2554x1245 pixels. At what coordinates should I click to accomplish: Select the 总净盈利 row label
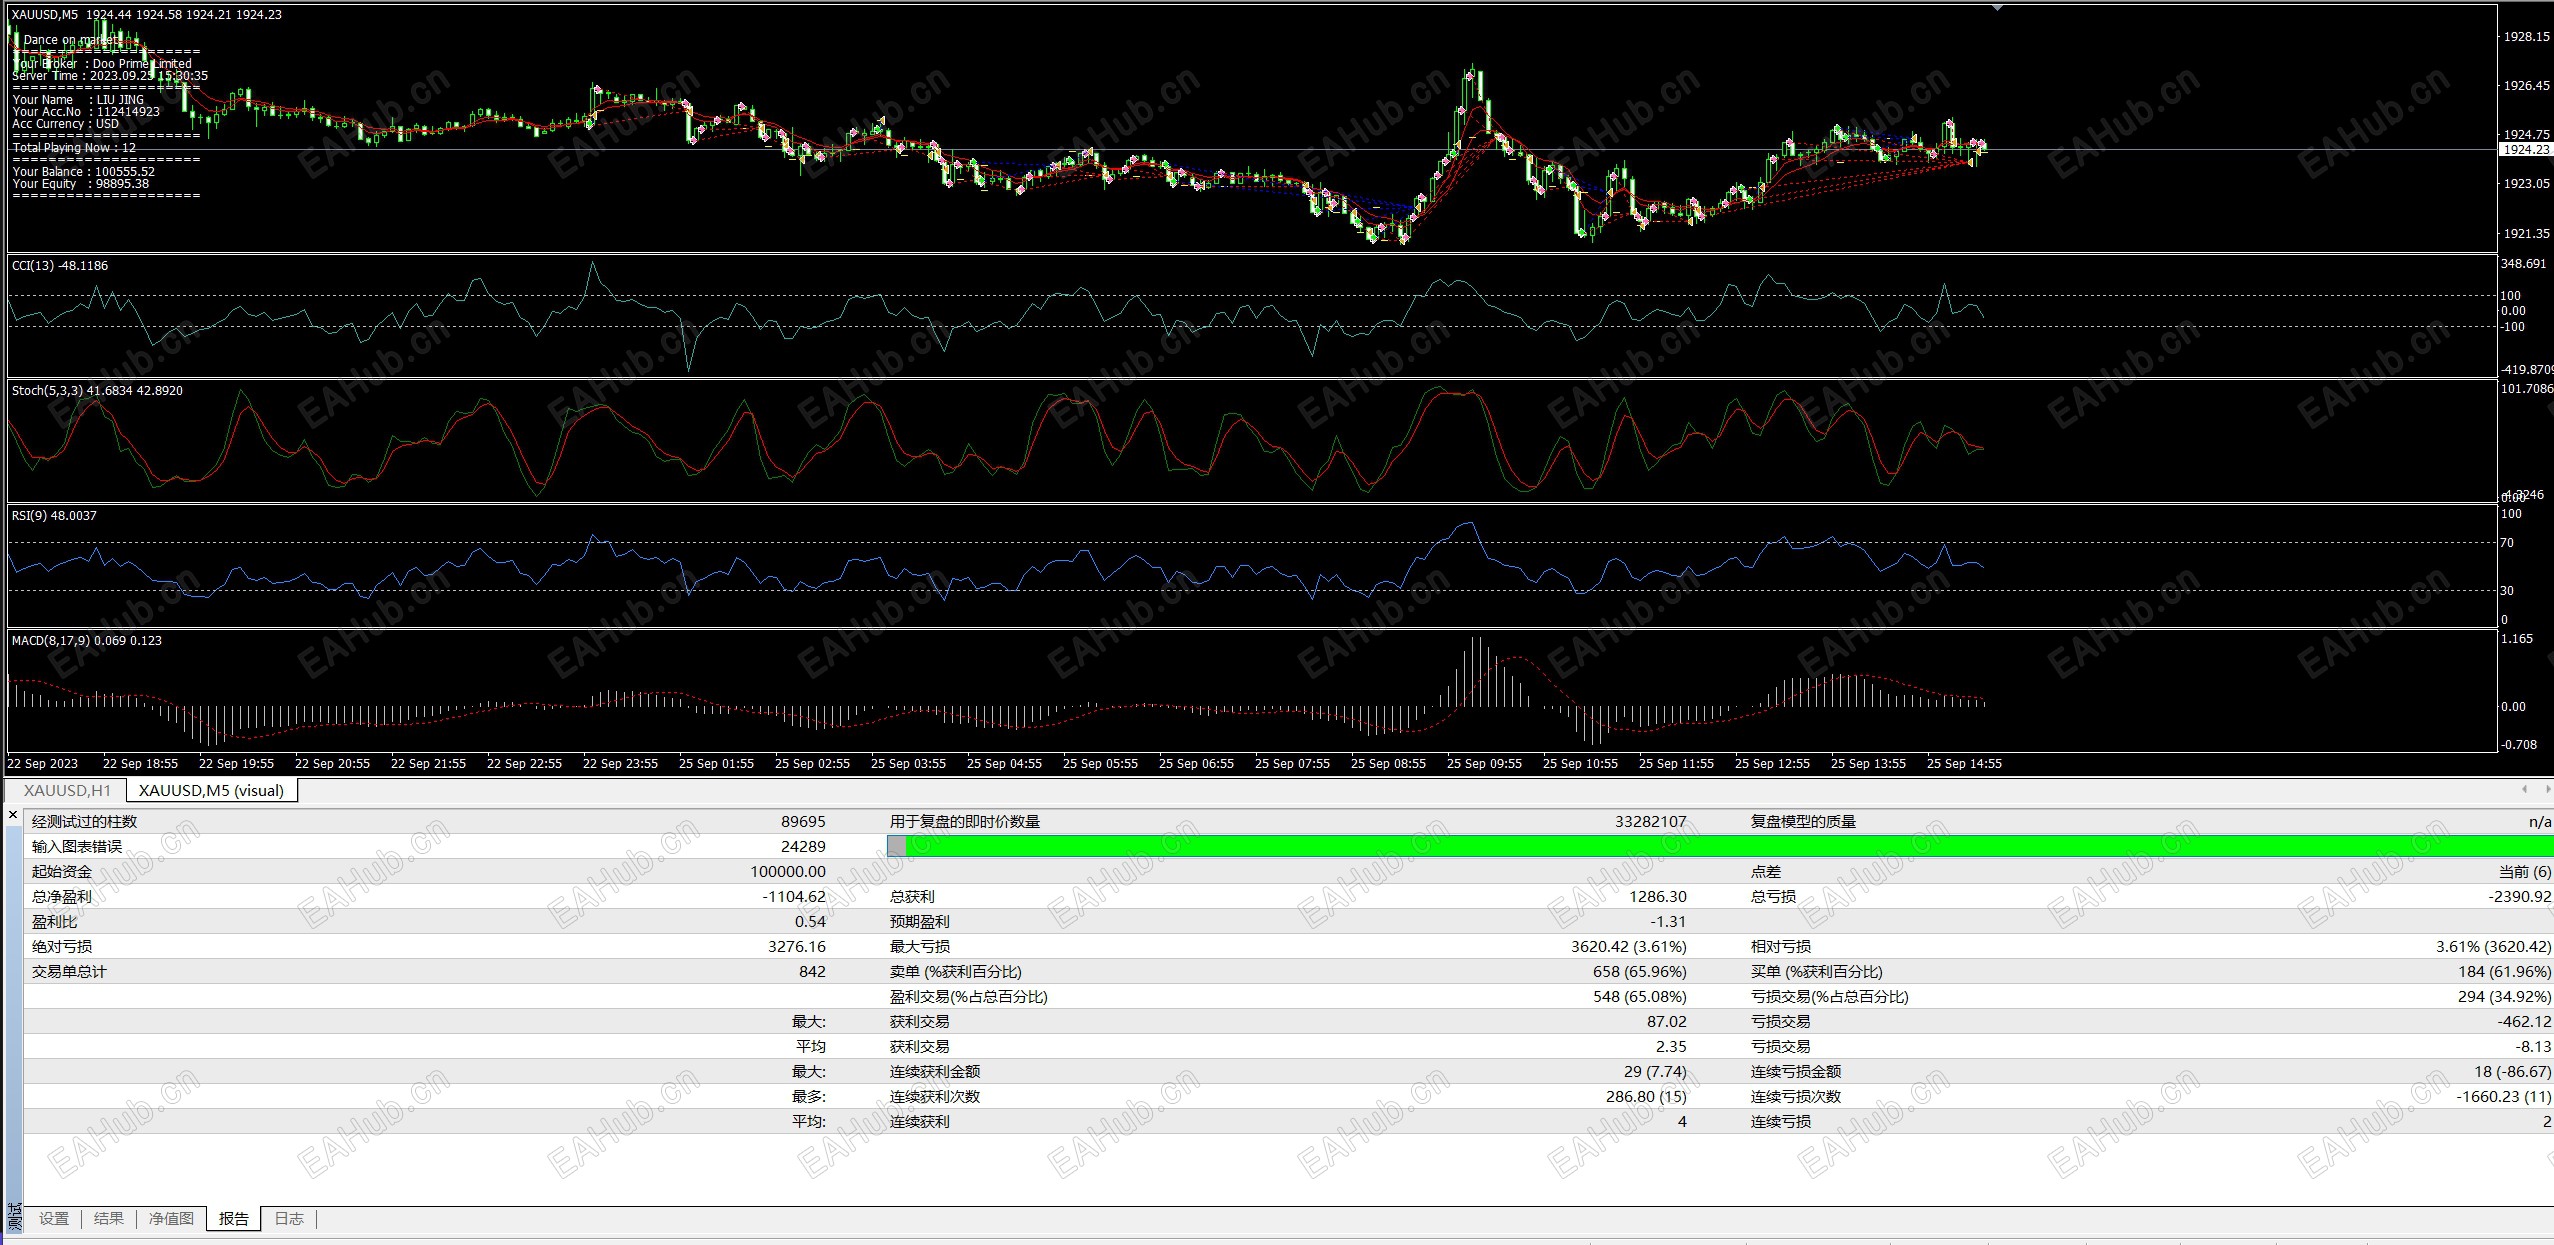point(62,897)
